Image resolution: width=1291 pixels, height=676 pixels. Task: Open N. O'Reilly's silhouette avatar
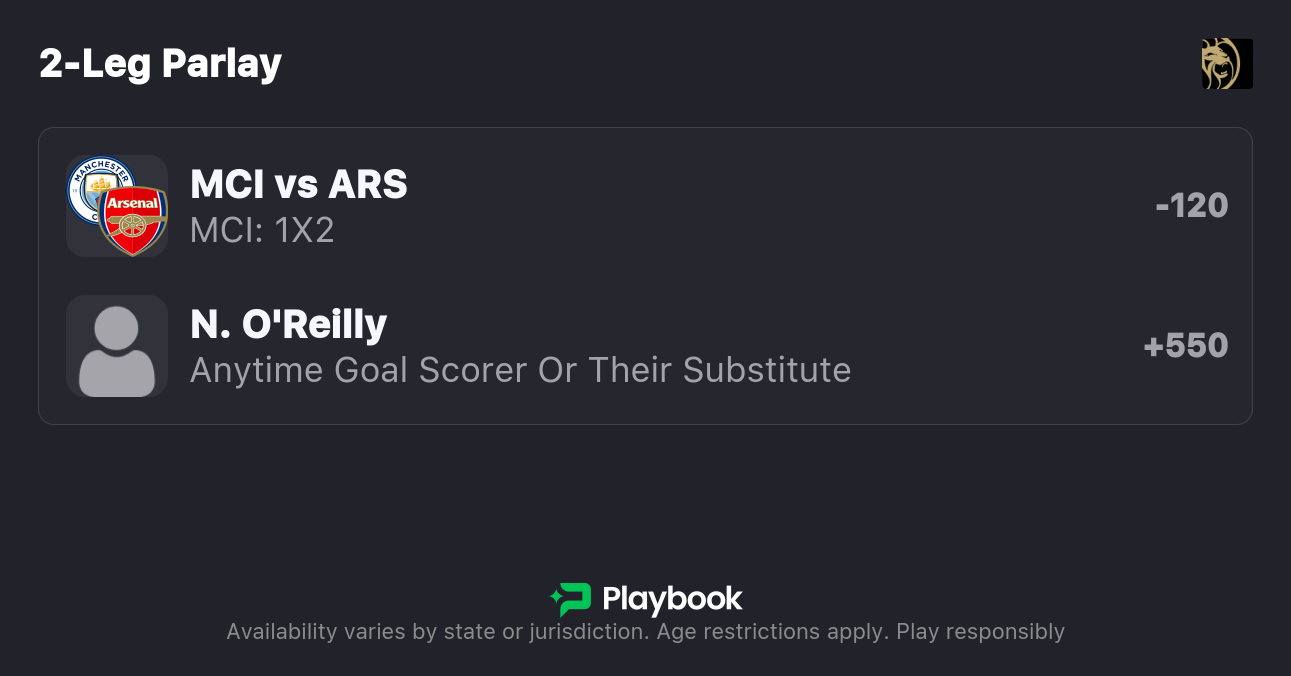(117, 346)
